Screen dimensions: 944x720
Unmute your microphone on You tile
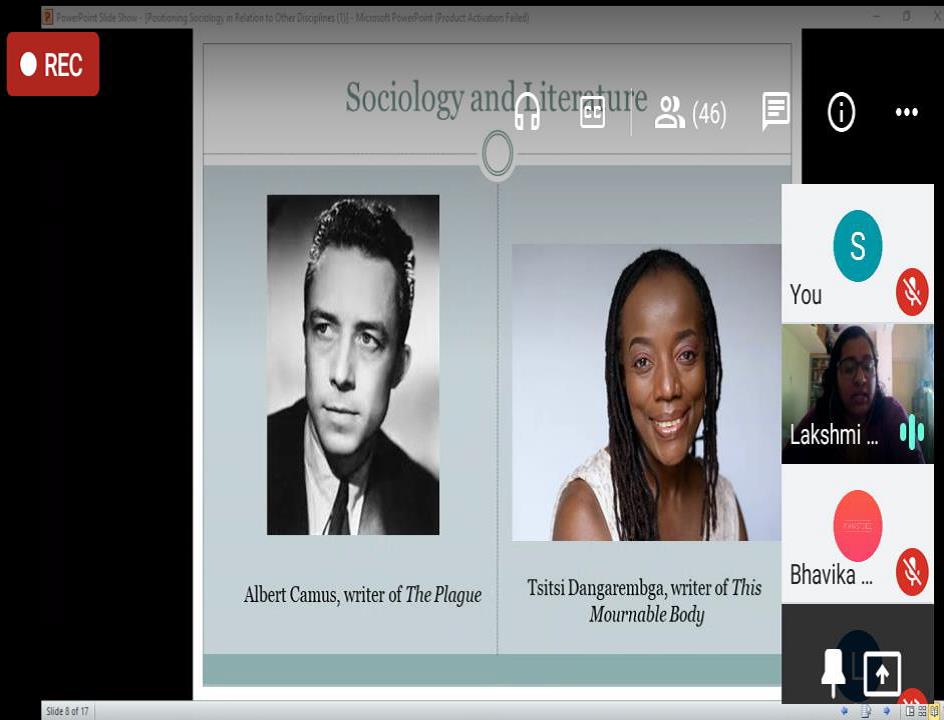point(911,292)
